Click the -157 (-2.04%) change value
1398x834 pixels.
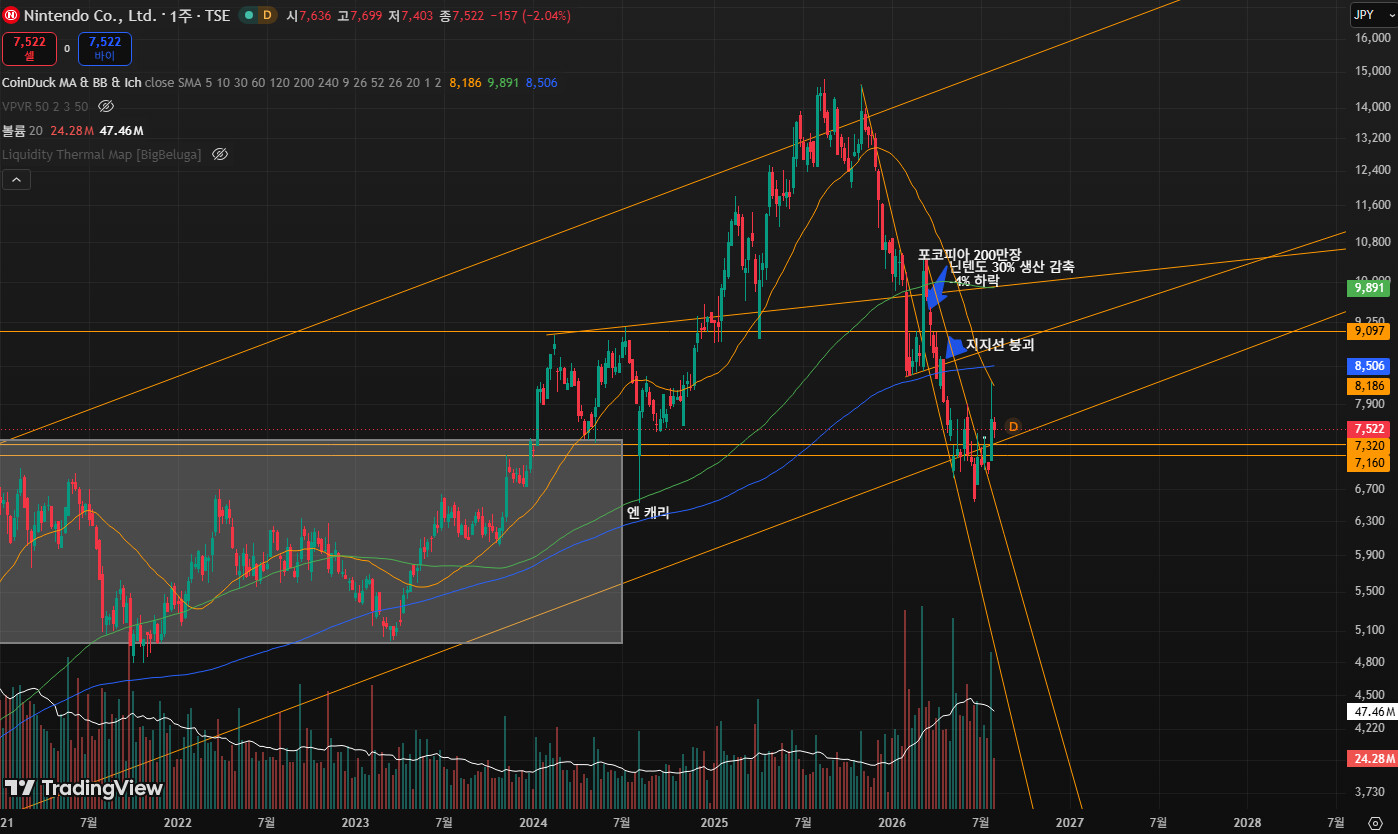click(531, 15)
